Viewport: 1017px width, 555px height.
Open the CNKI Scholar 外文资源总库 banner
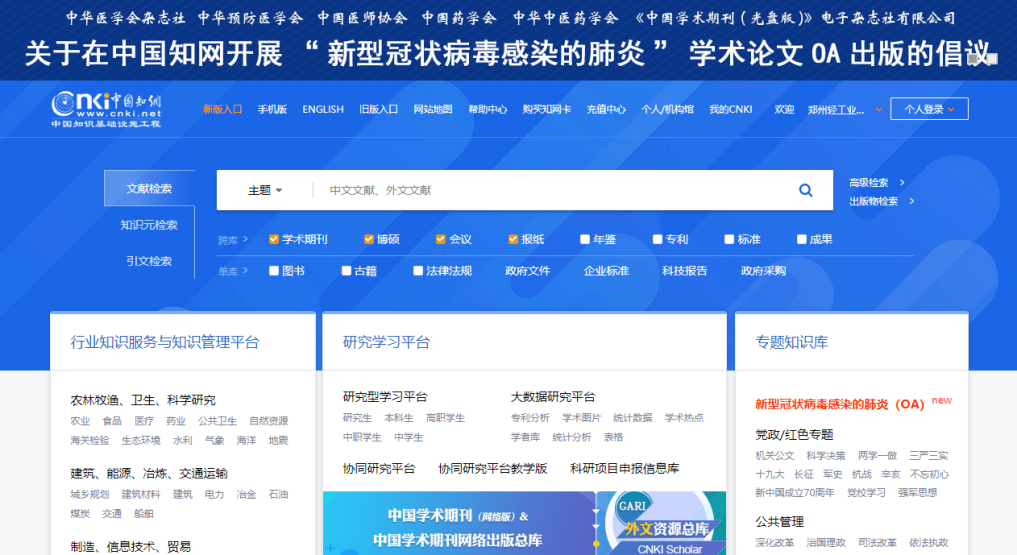click(x=663, y=524)
